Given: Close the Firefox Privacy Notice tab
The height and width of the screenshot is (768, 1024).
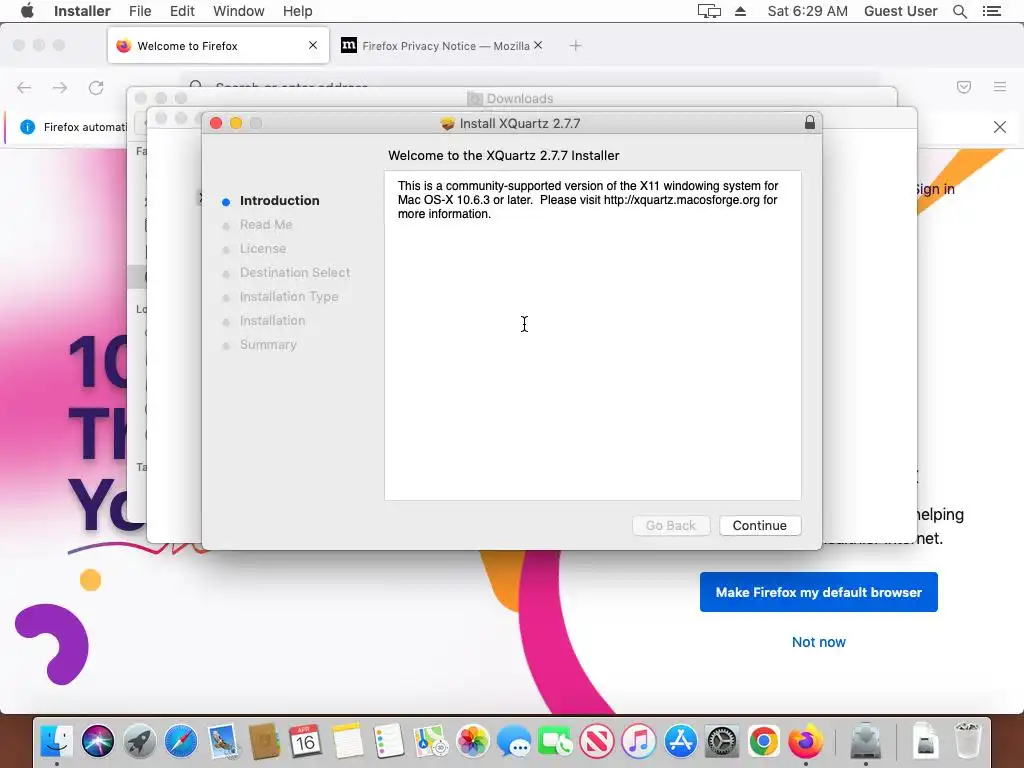Looking at the screenshot, I should point(538,45).
